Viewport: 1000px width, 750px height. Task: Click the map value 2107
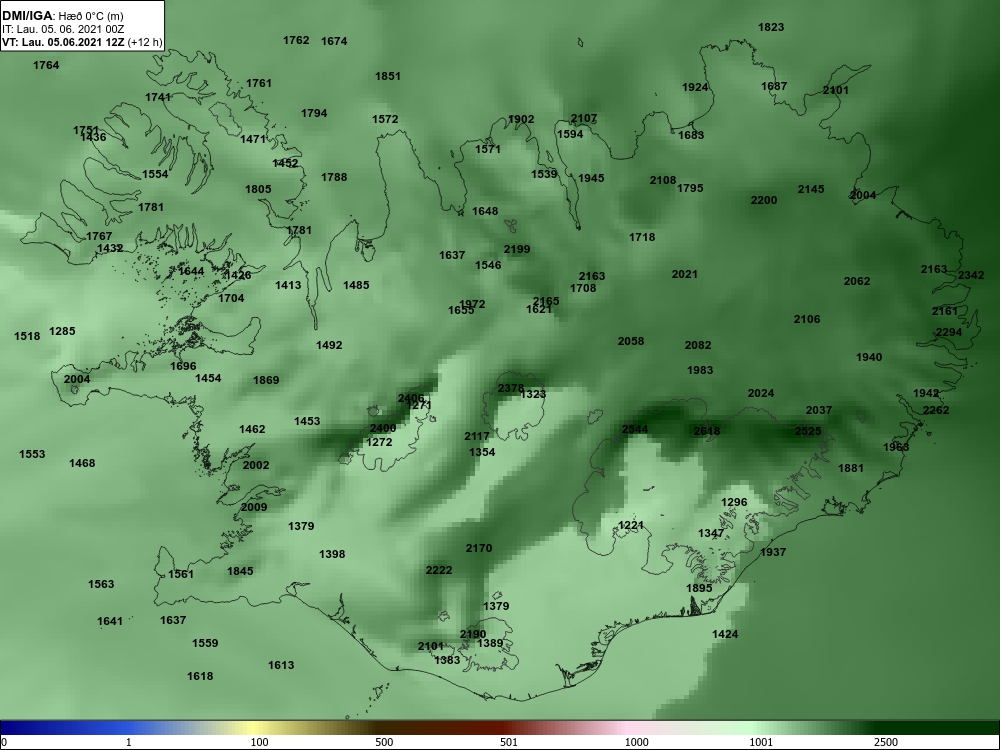(x=584, y=119)
